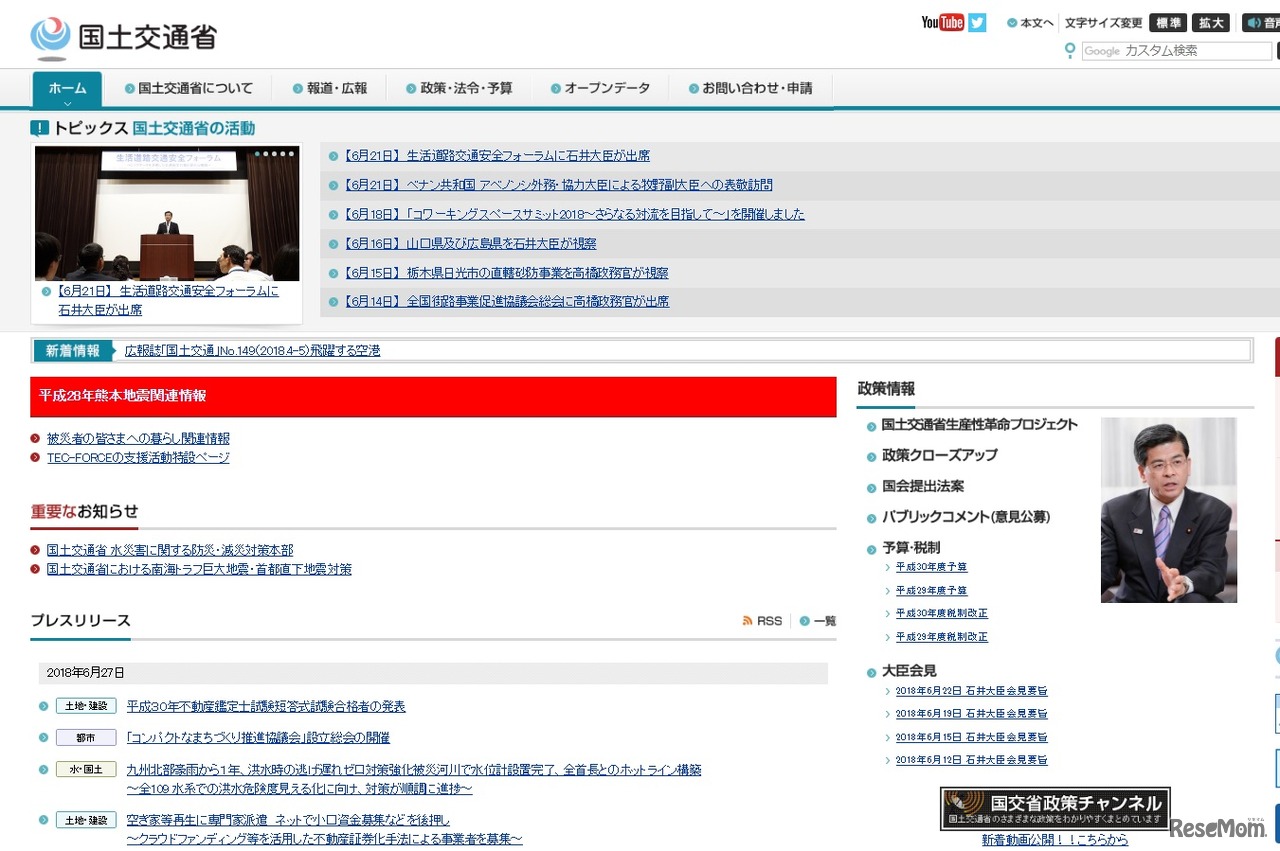The height and width of the screenshot is (851, 1280).
Task: Switch to the ホーム tab
Action: (66, 88)
